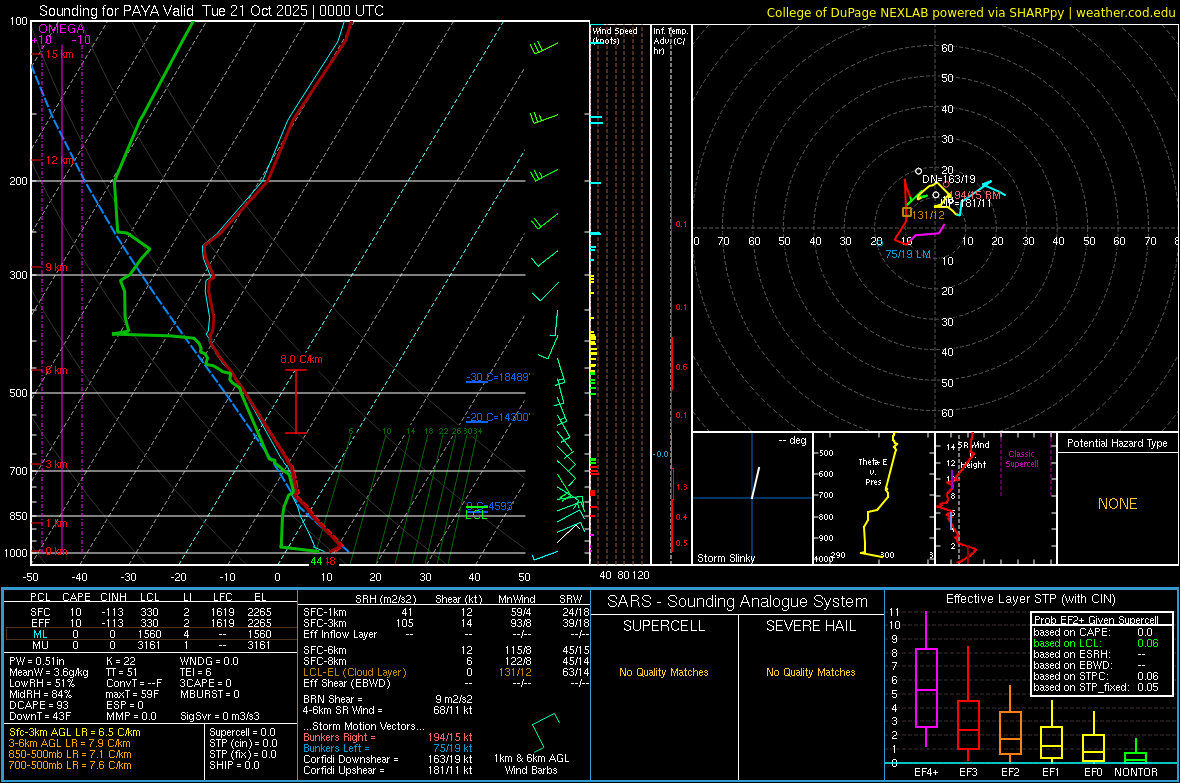The width and height of the screenshot is (1180, 783).
Task: Click the orange square marker on the hodograph
Action: point(907,212)
